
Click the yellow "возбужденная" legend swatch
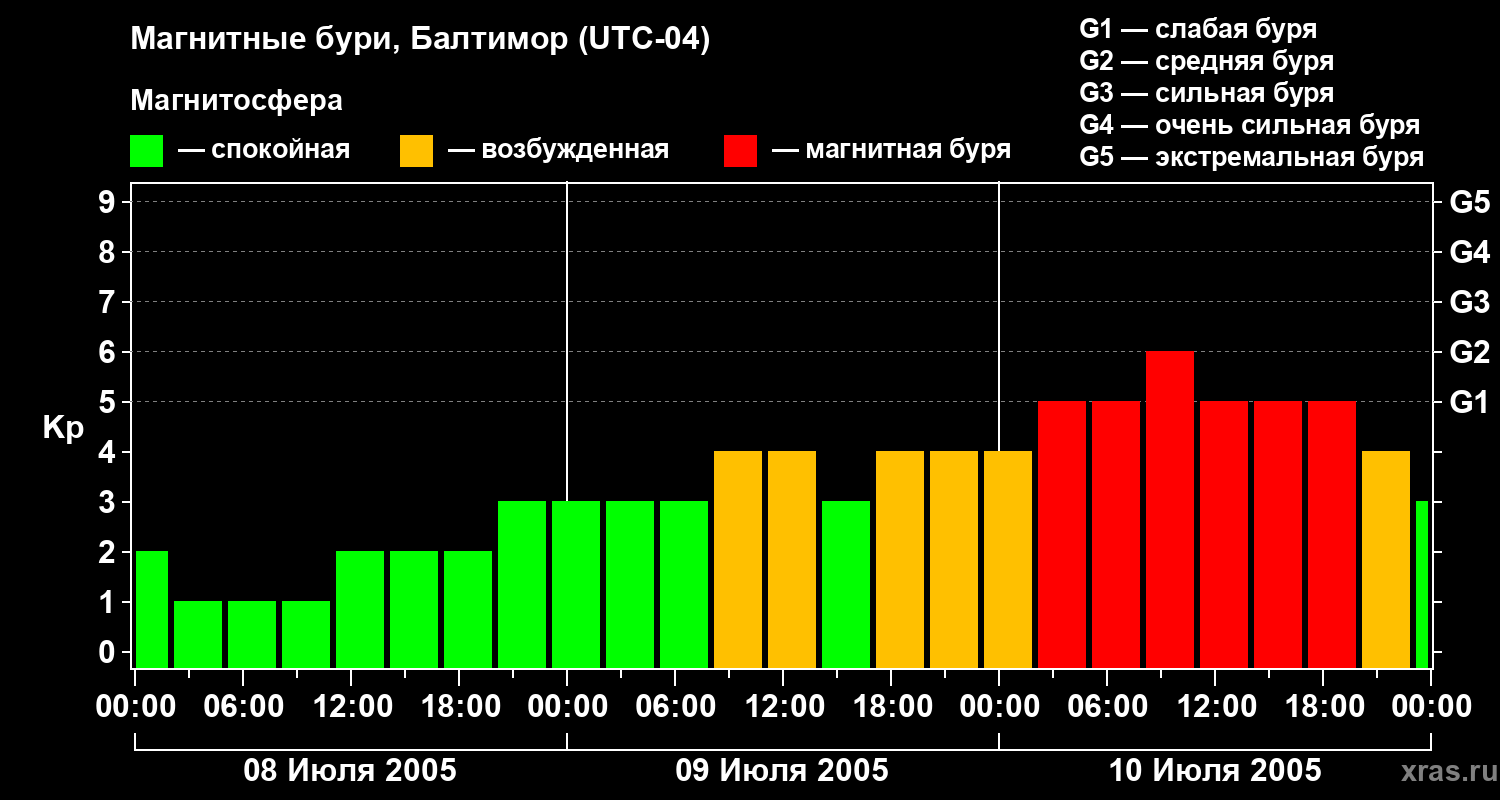click(x=417, y=151)
